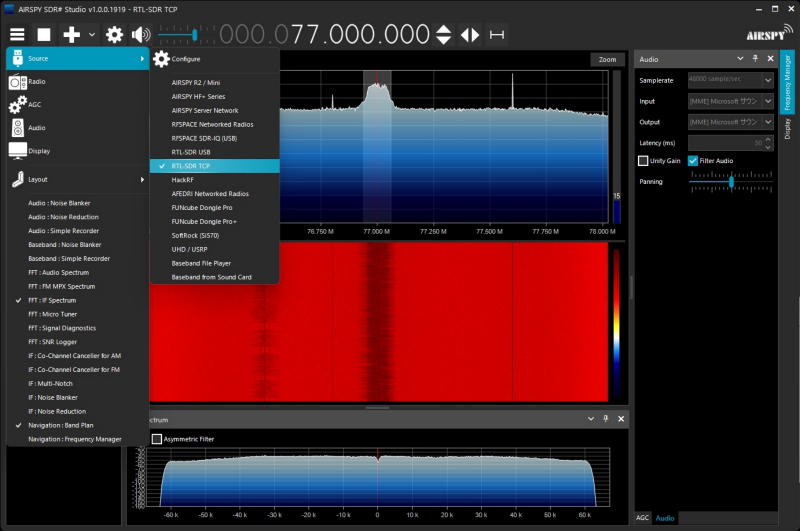
Task: Toggle Navigation : Band Plan checked item
Action: pos(78,425)
